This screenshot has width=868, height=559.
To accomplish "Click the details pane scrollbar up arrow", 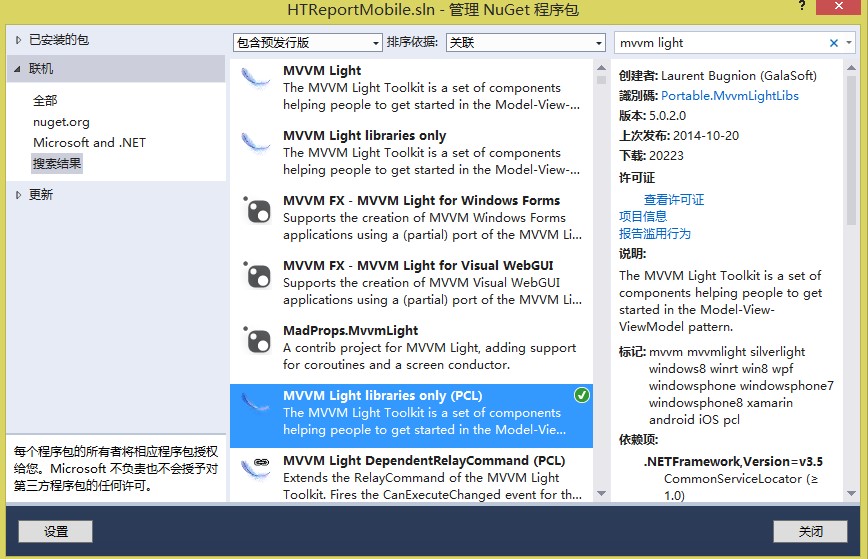I will click(x=851, y=68).
